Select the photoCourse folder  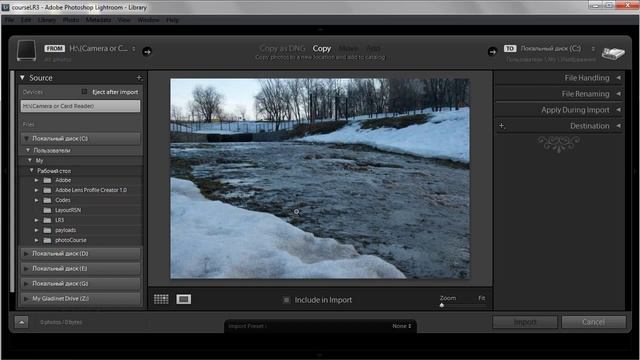(71, 240)
